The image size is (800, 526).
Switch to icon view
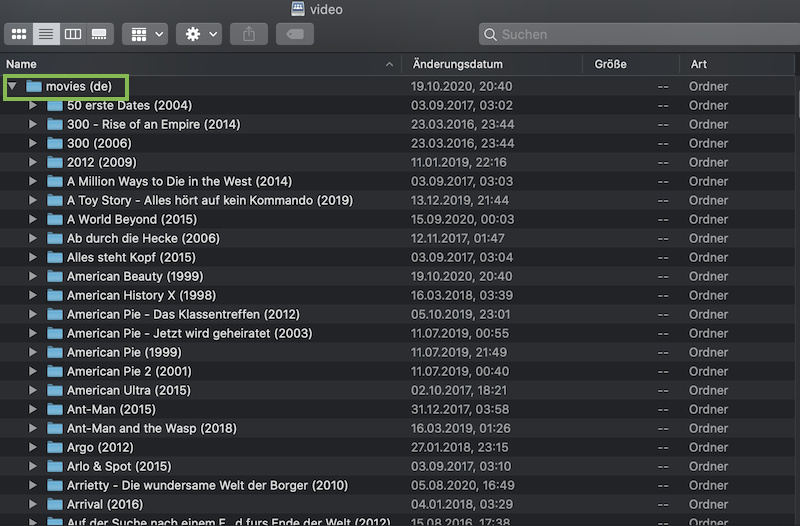coord(19,34)
